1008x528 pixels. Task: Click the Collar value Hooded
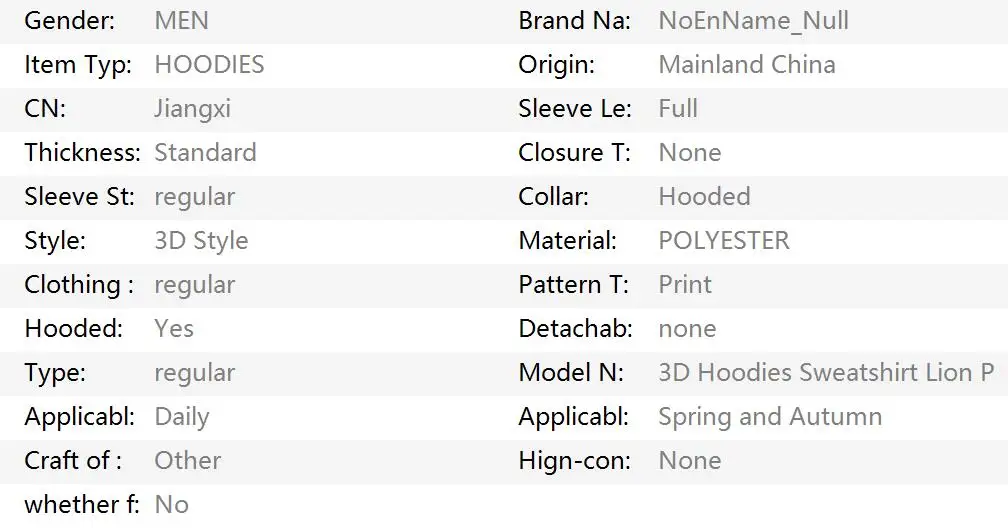coord(704,197)
